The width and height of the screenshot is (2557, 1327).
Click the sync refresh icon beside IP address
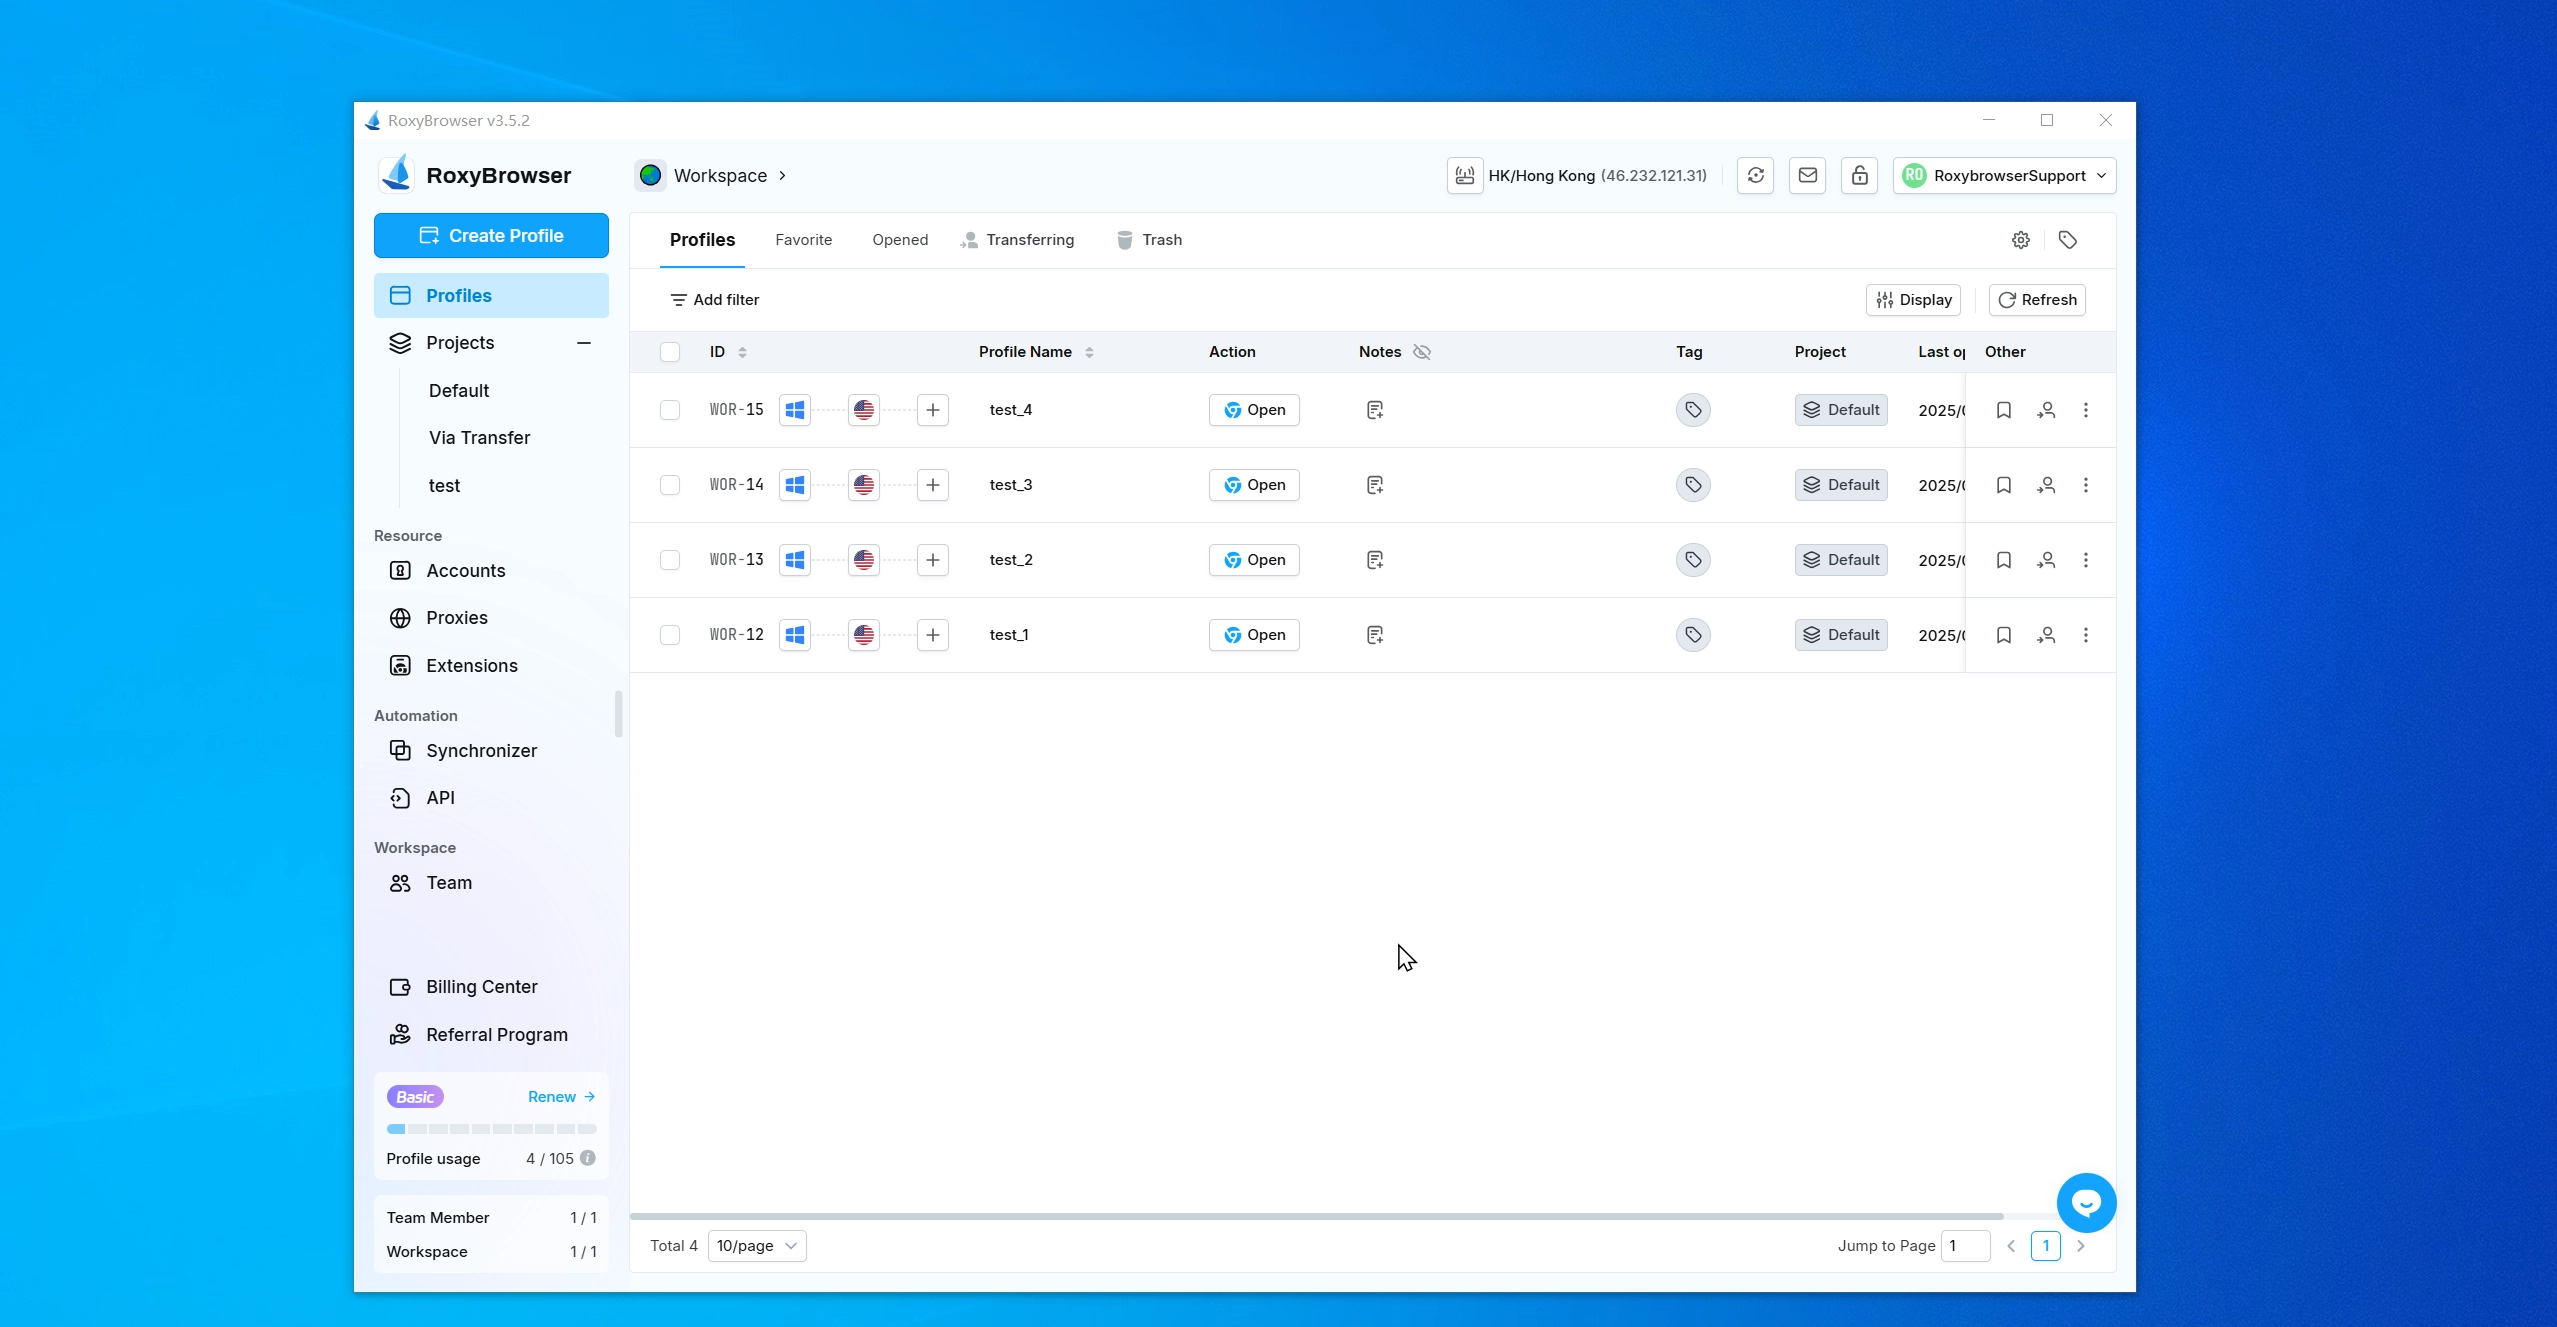(x=1755, y=176)
